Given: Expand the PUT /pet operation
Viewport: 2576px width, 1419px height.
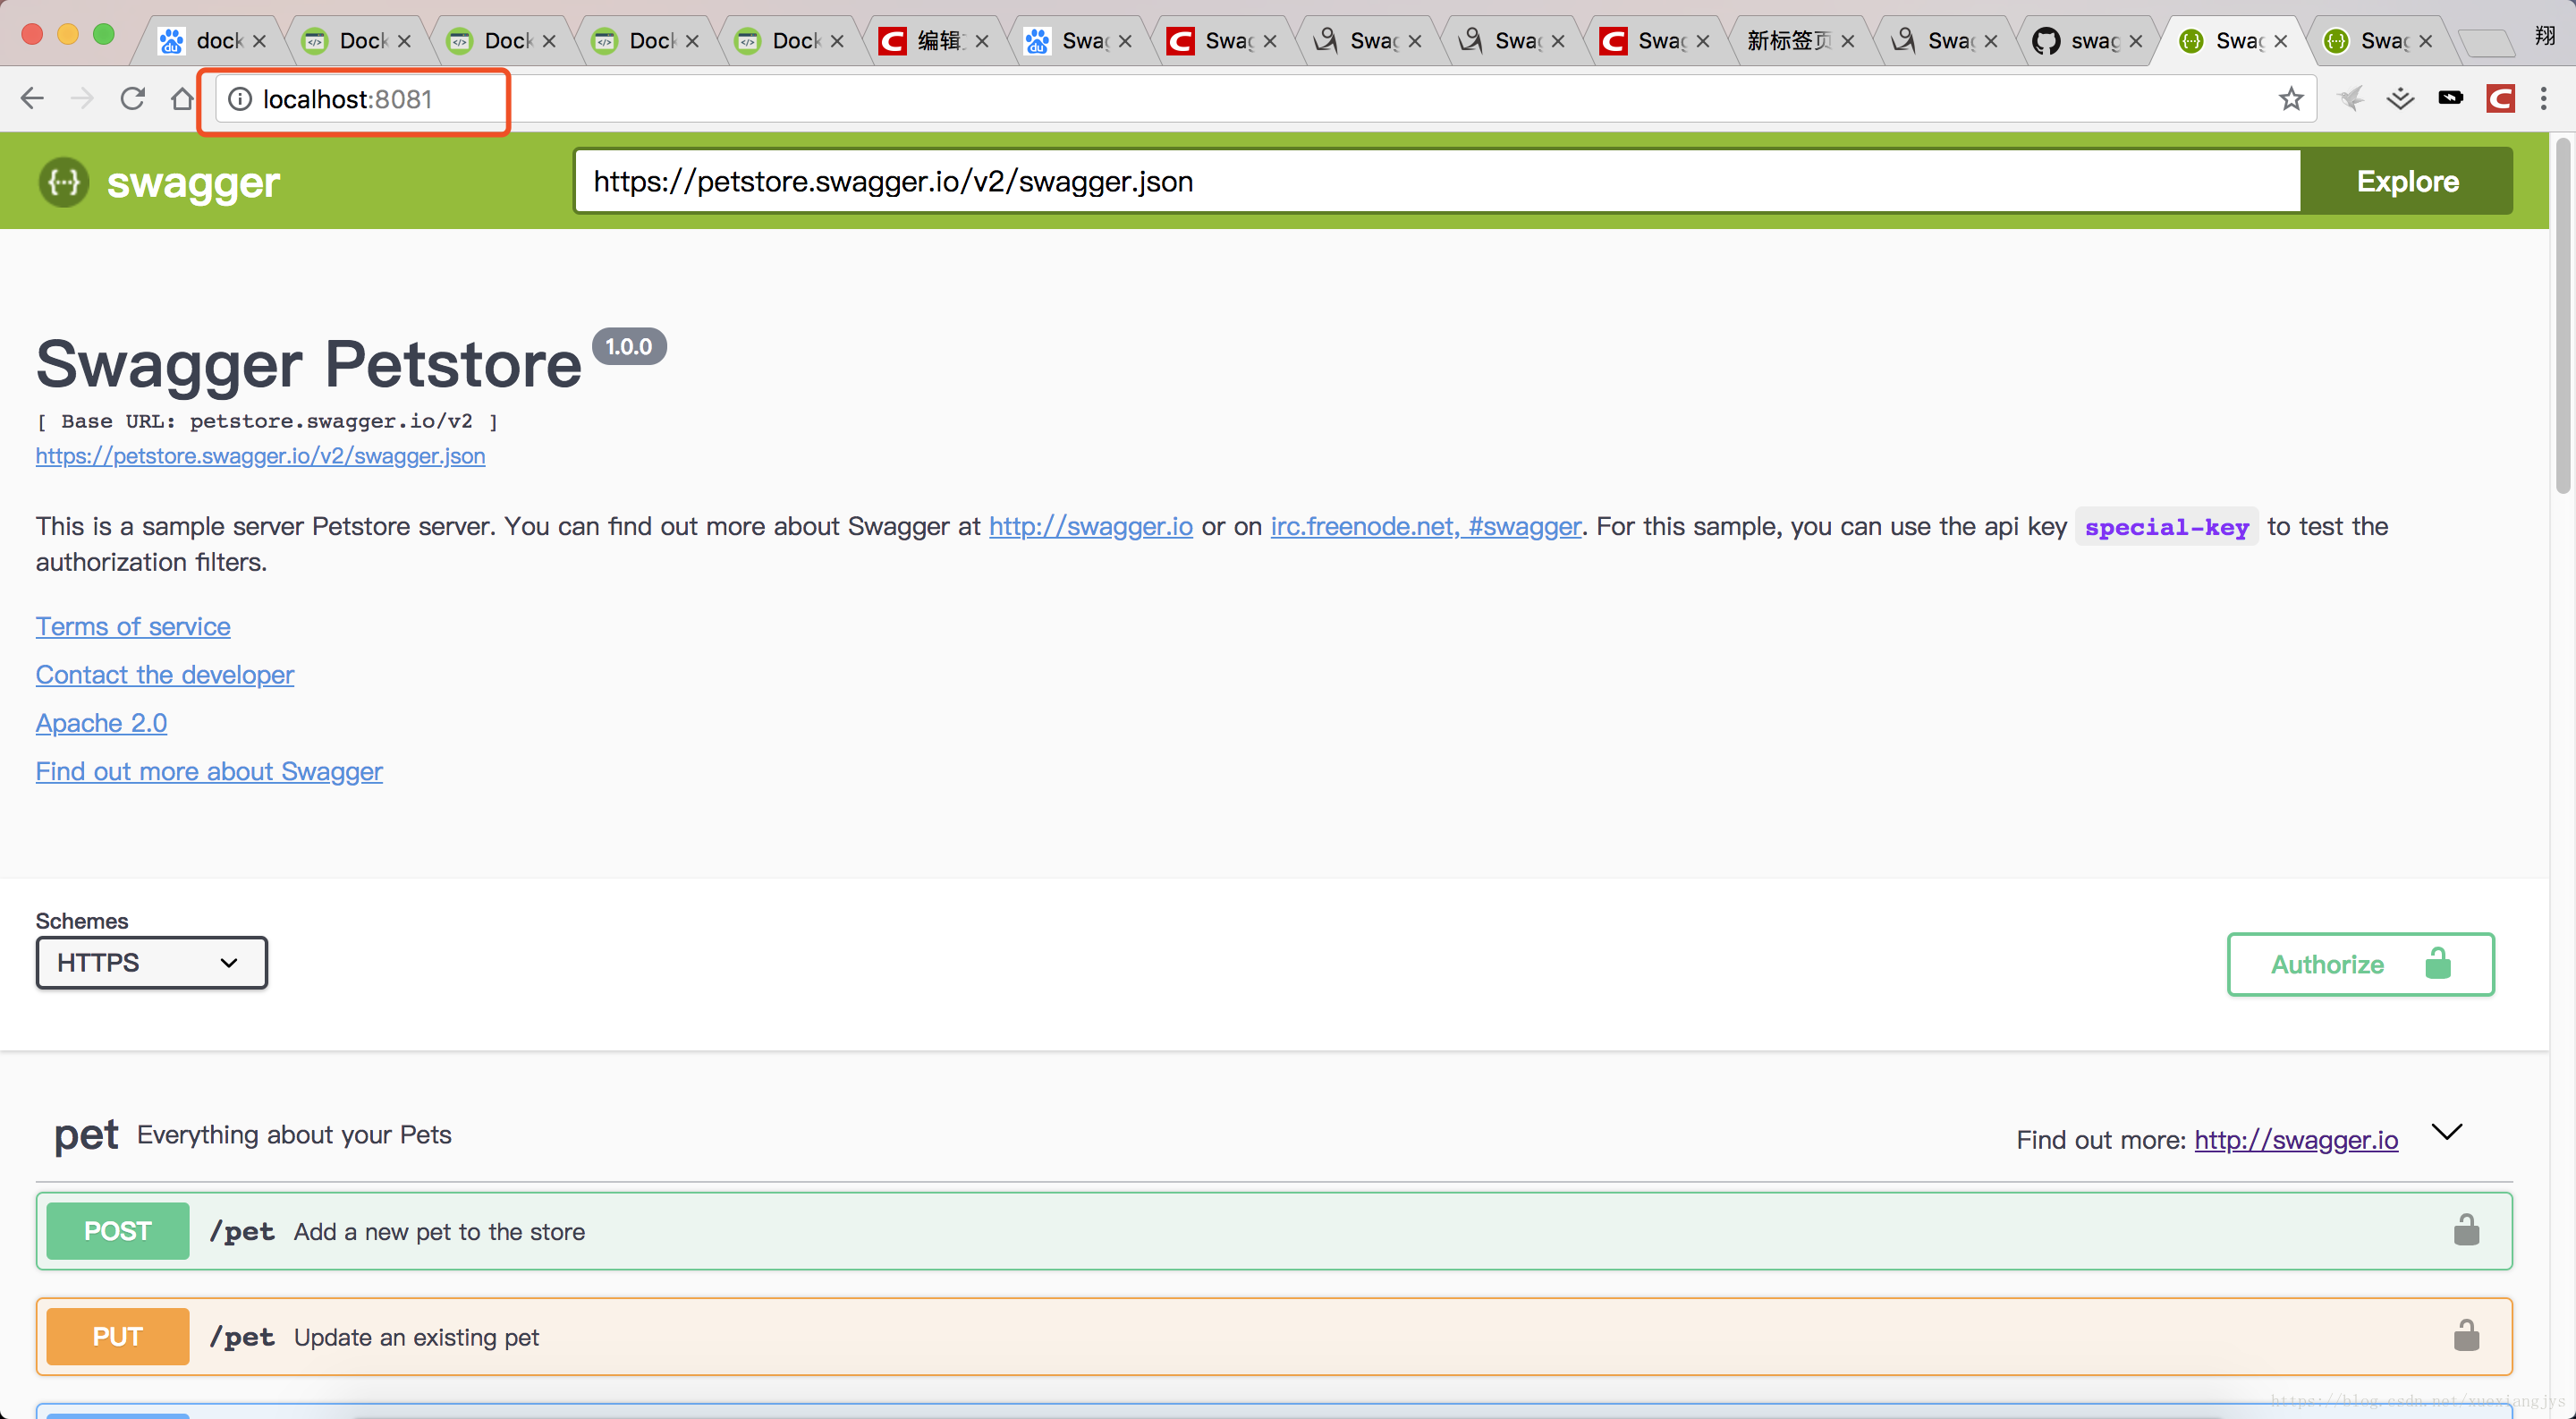Looking at the screenshot, I should pos(1274,1337).
